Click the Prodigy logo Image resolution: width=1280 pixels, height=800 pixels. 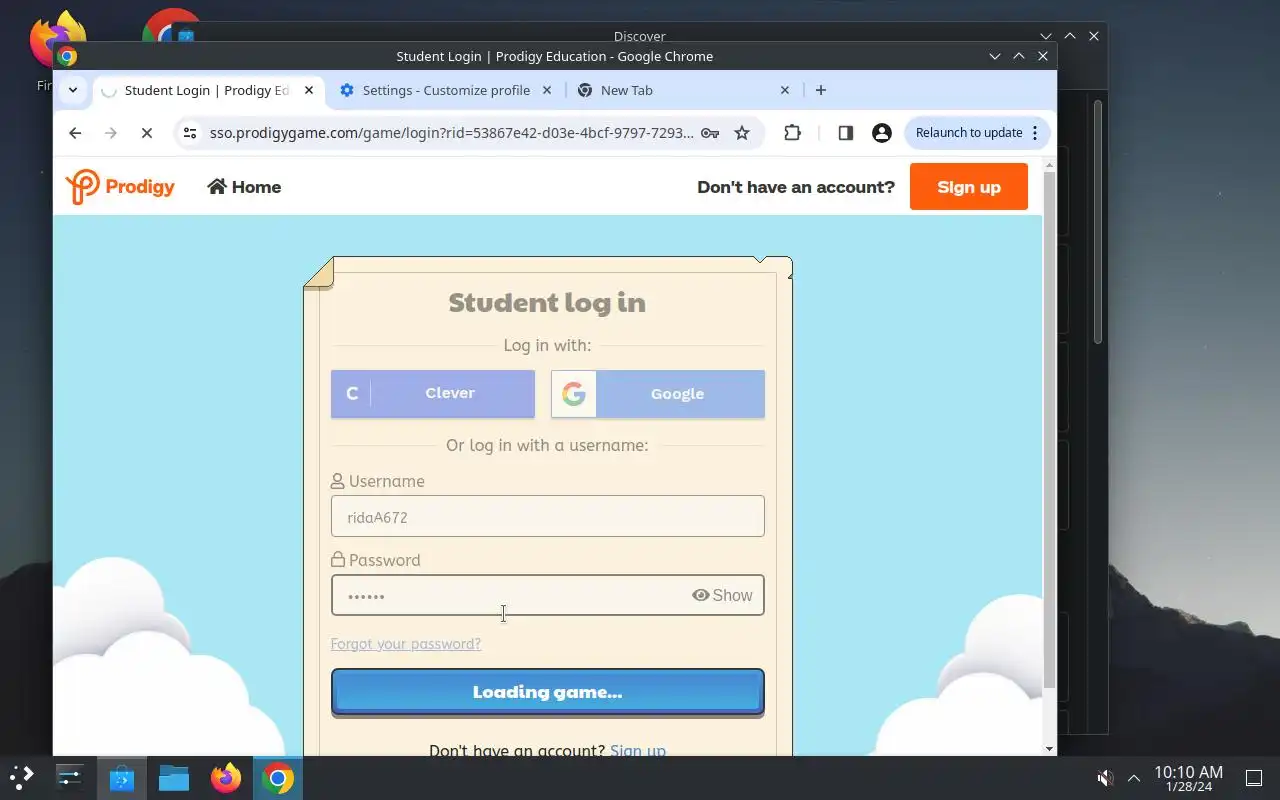(120, 187)
